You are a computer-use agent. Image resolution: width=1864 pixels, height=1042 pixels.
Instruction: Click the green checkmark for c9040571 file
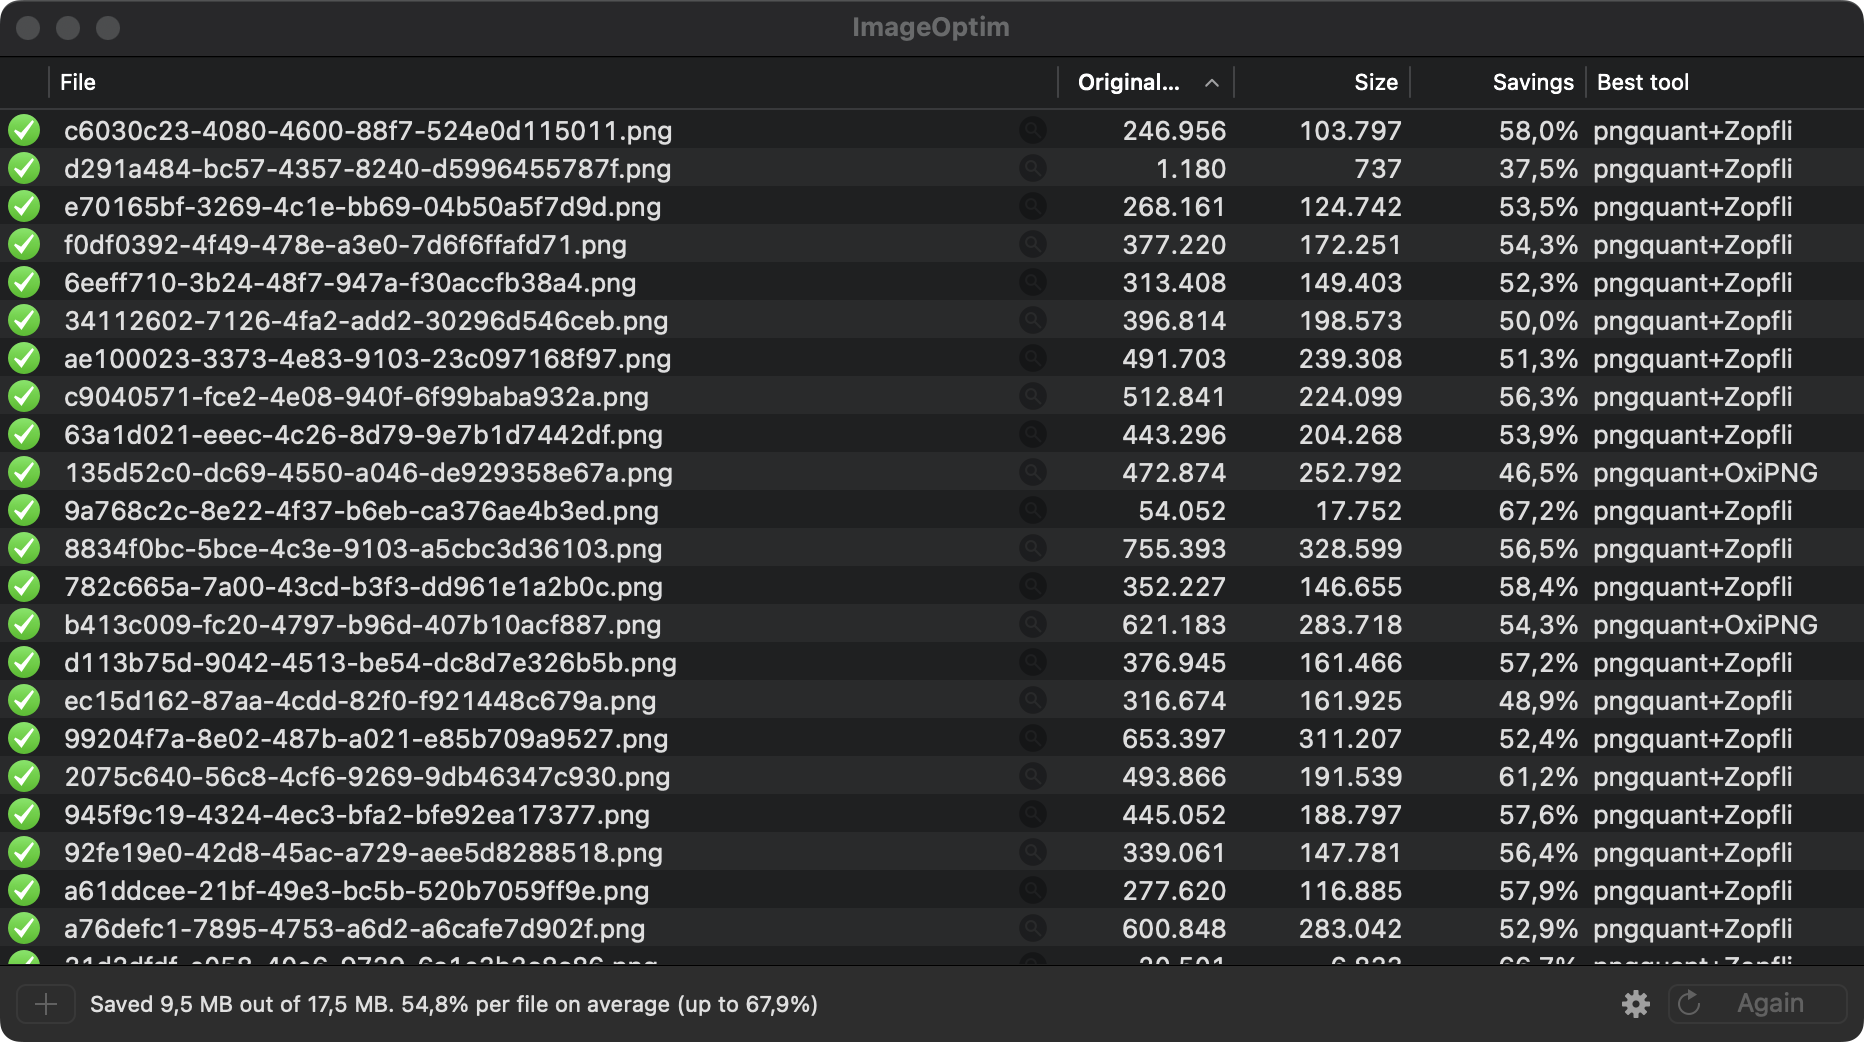[24, 396]
